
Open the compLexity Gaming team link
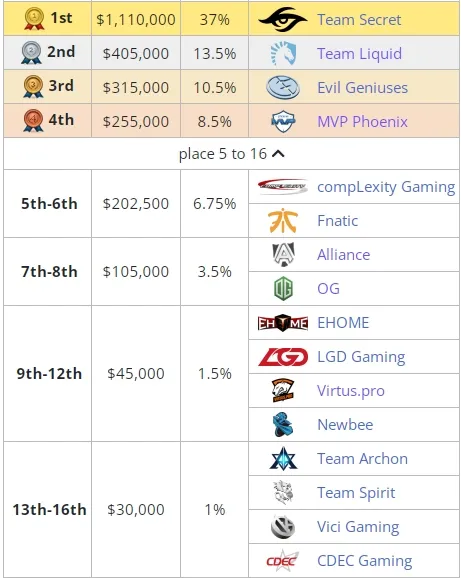(x=386, y=187)
